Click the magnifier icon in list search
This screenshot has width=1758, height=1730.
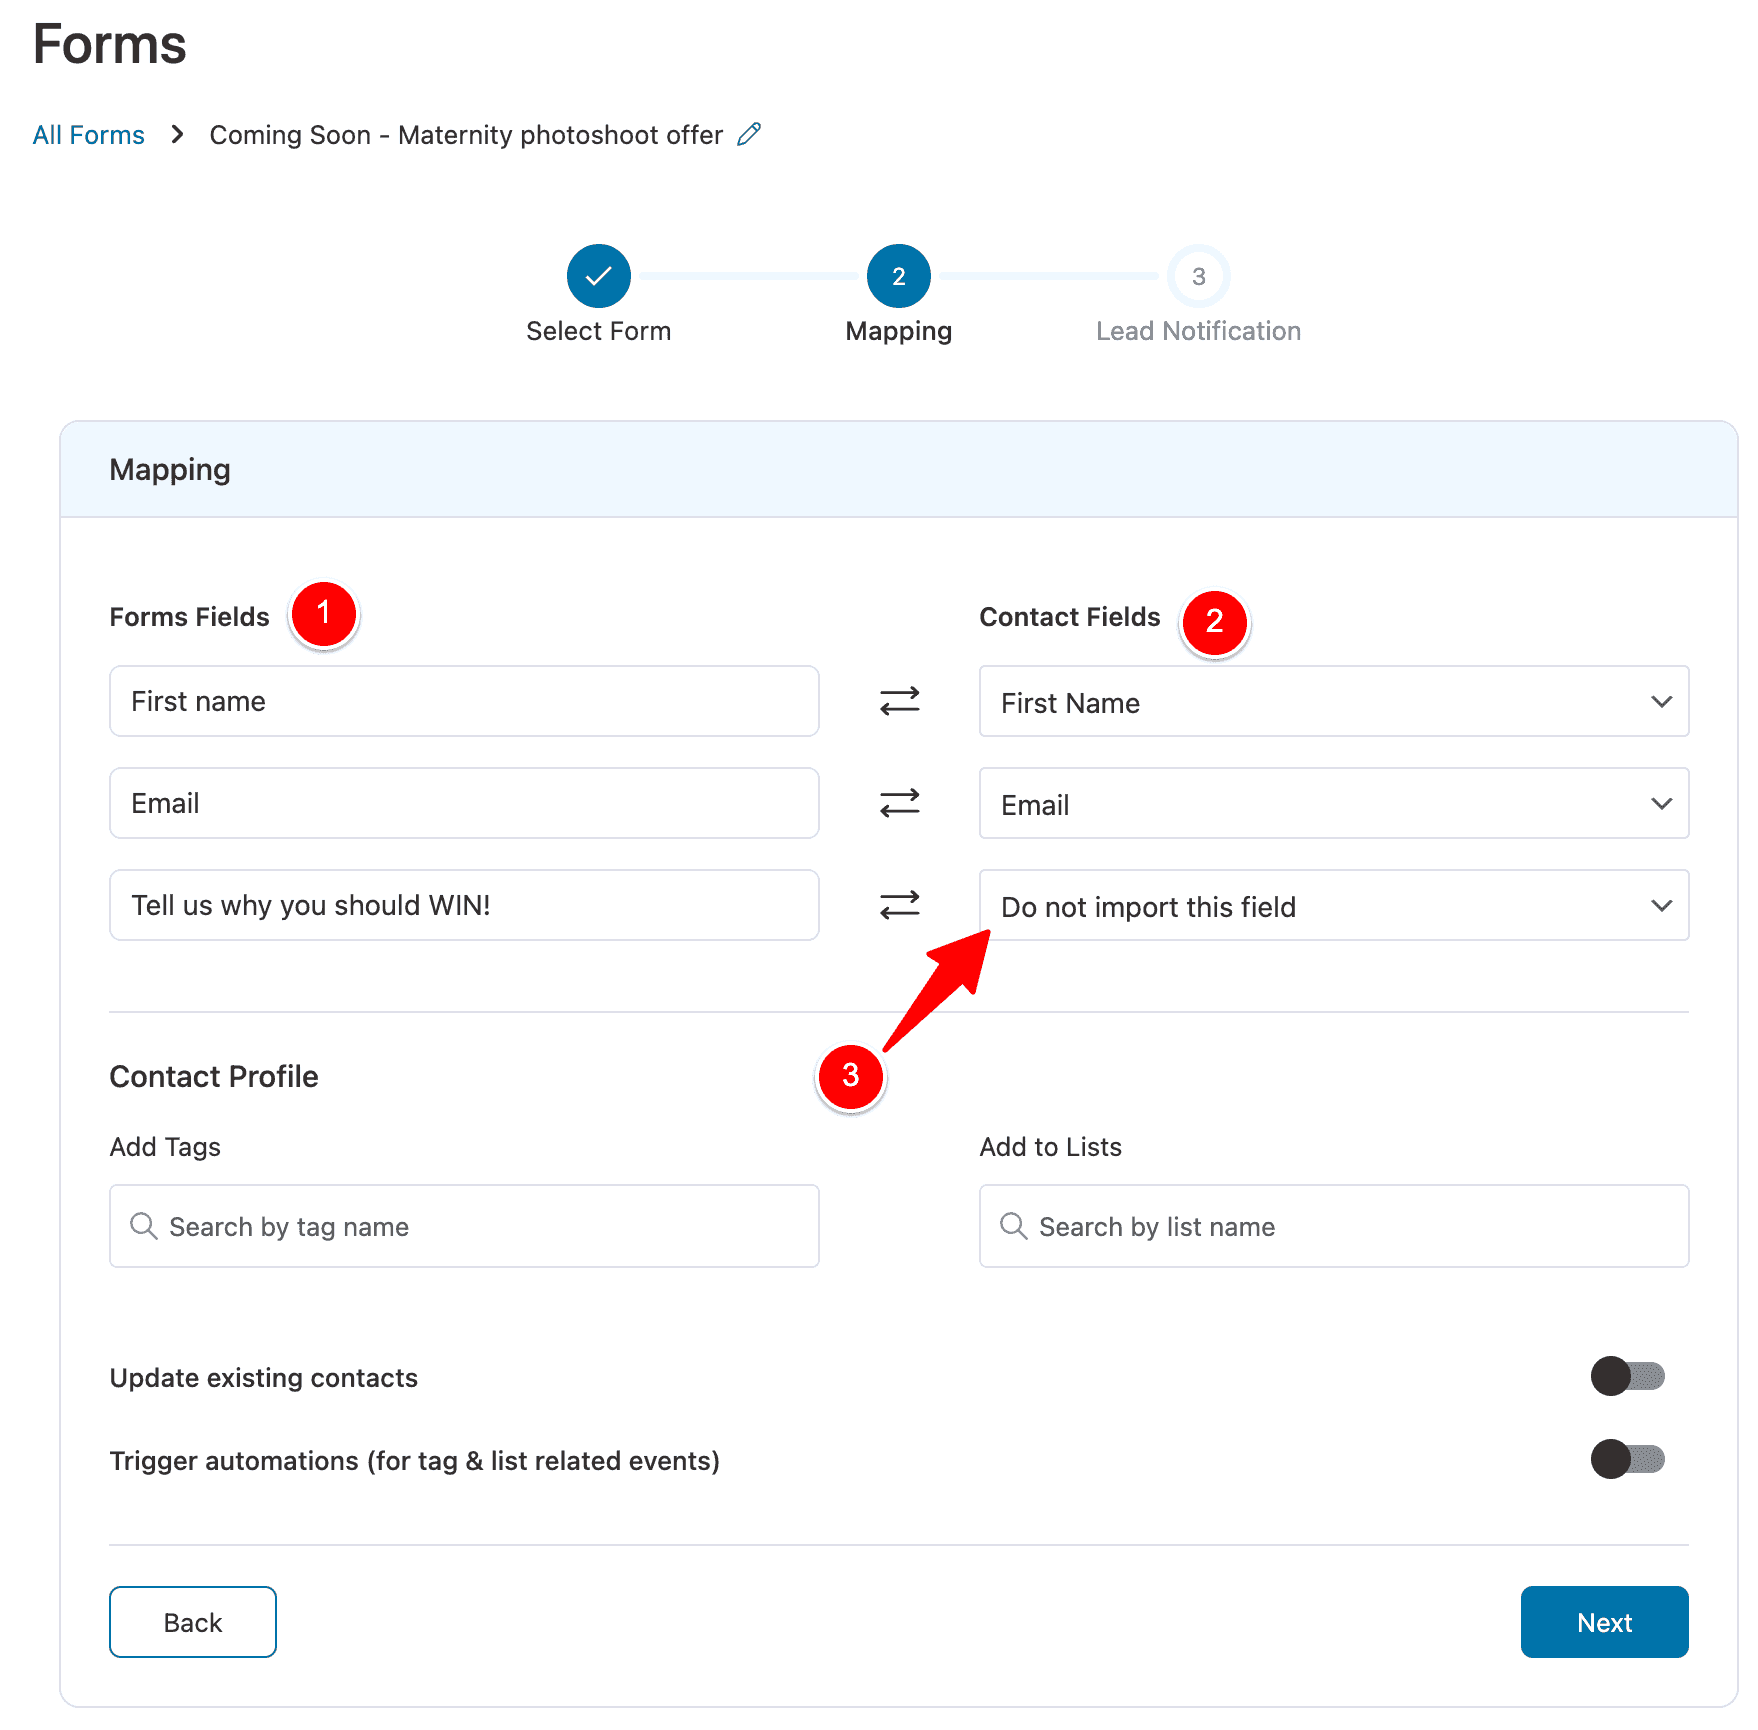tap(1014, 1226)
